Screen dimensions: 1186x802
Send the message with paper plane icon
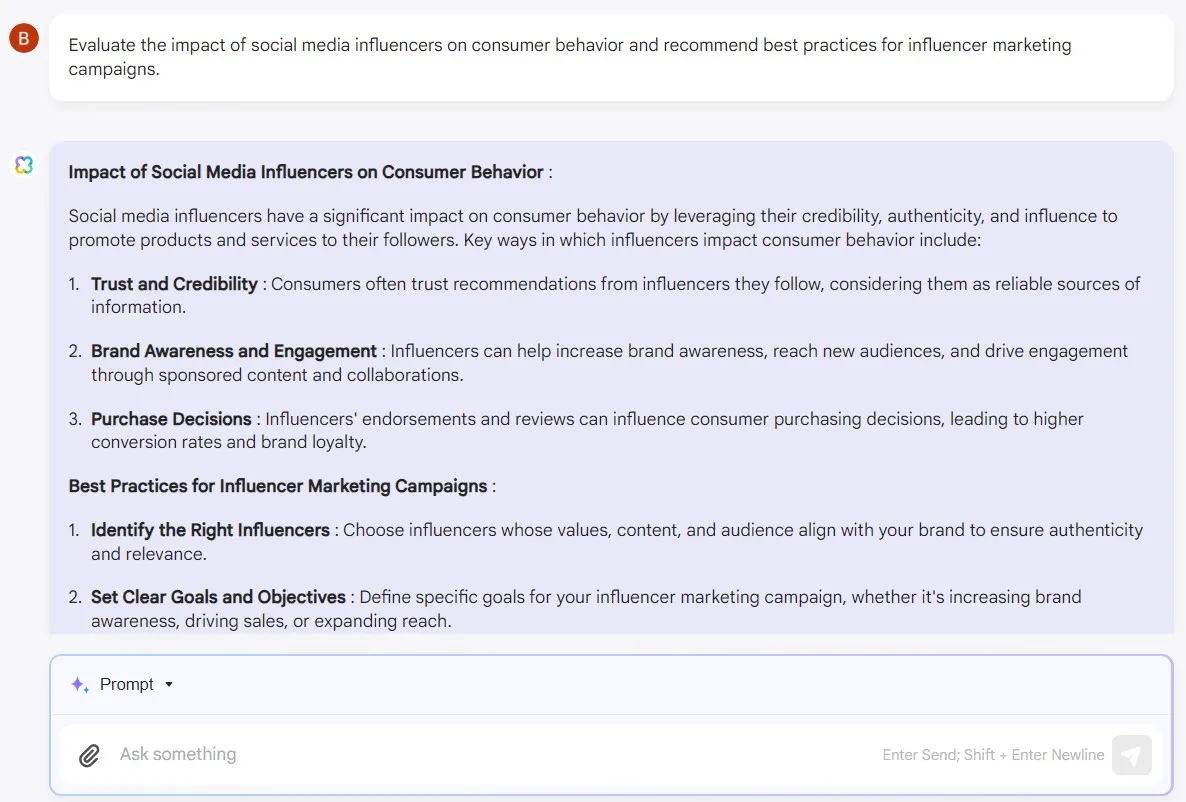[x=1131, y=755]
